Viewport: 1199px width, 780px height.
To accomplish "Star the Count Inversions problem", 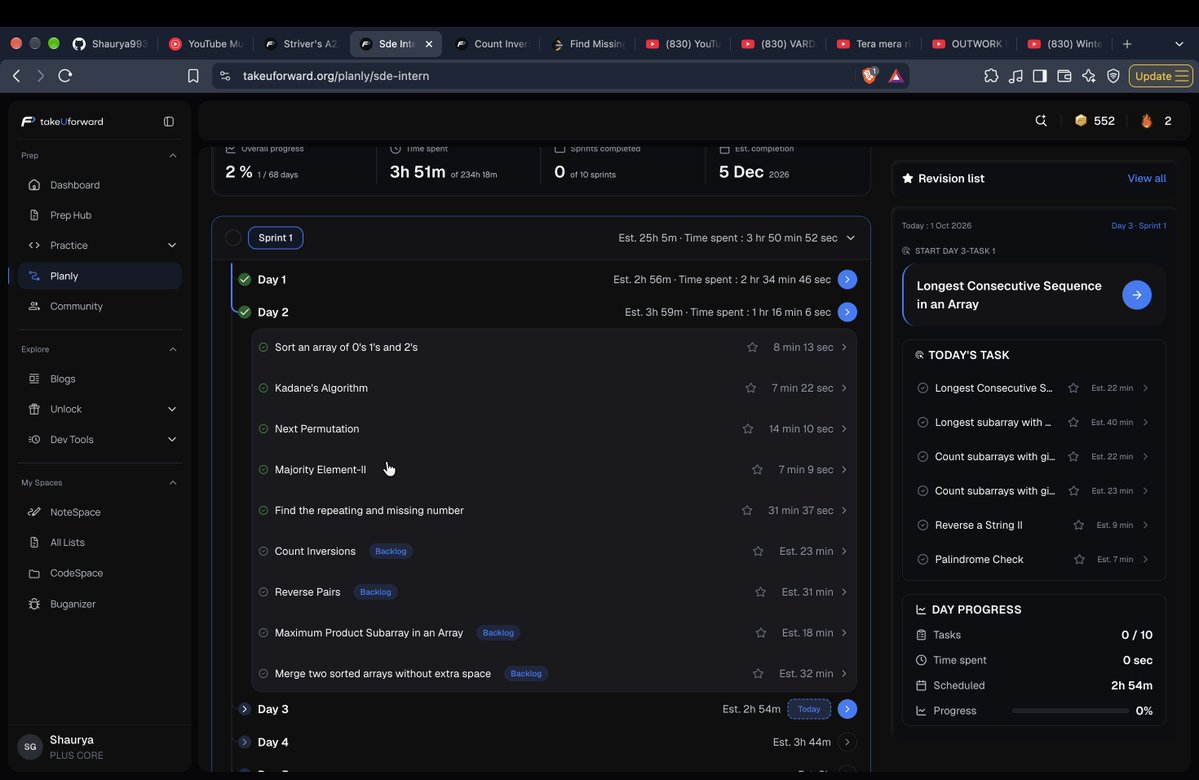I will point(758,551).
